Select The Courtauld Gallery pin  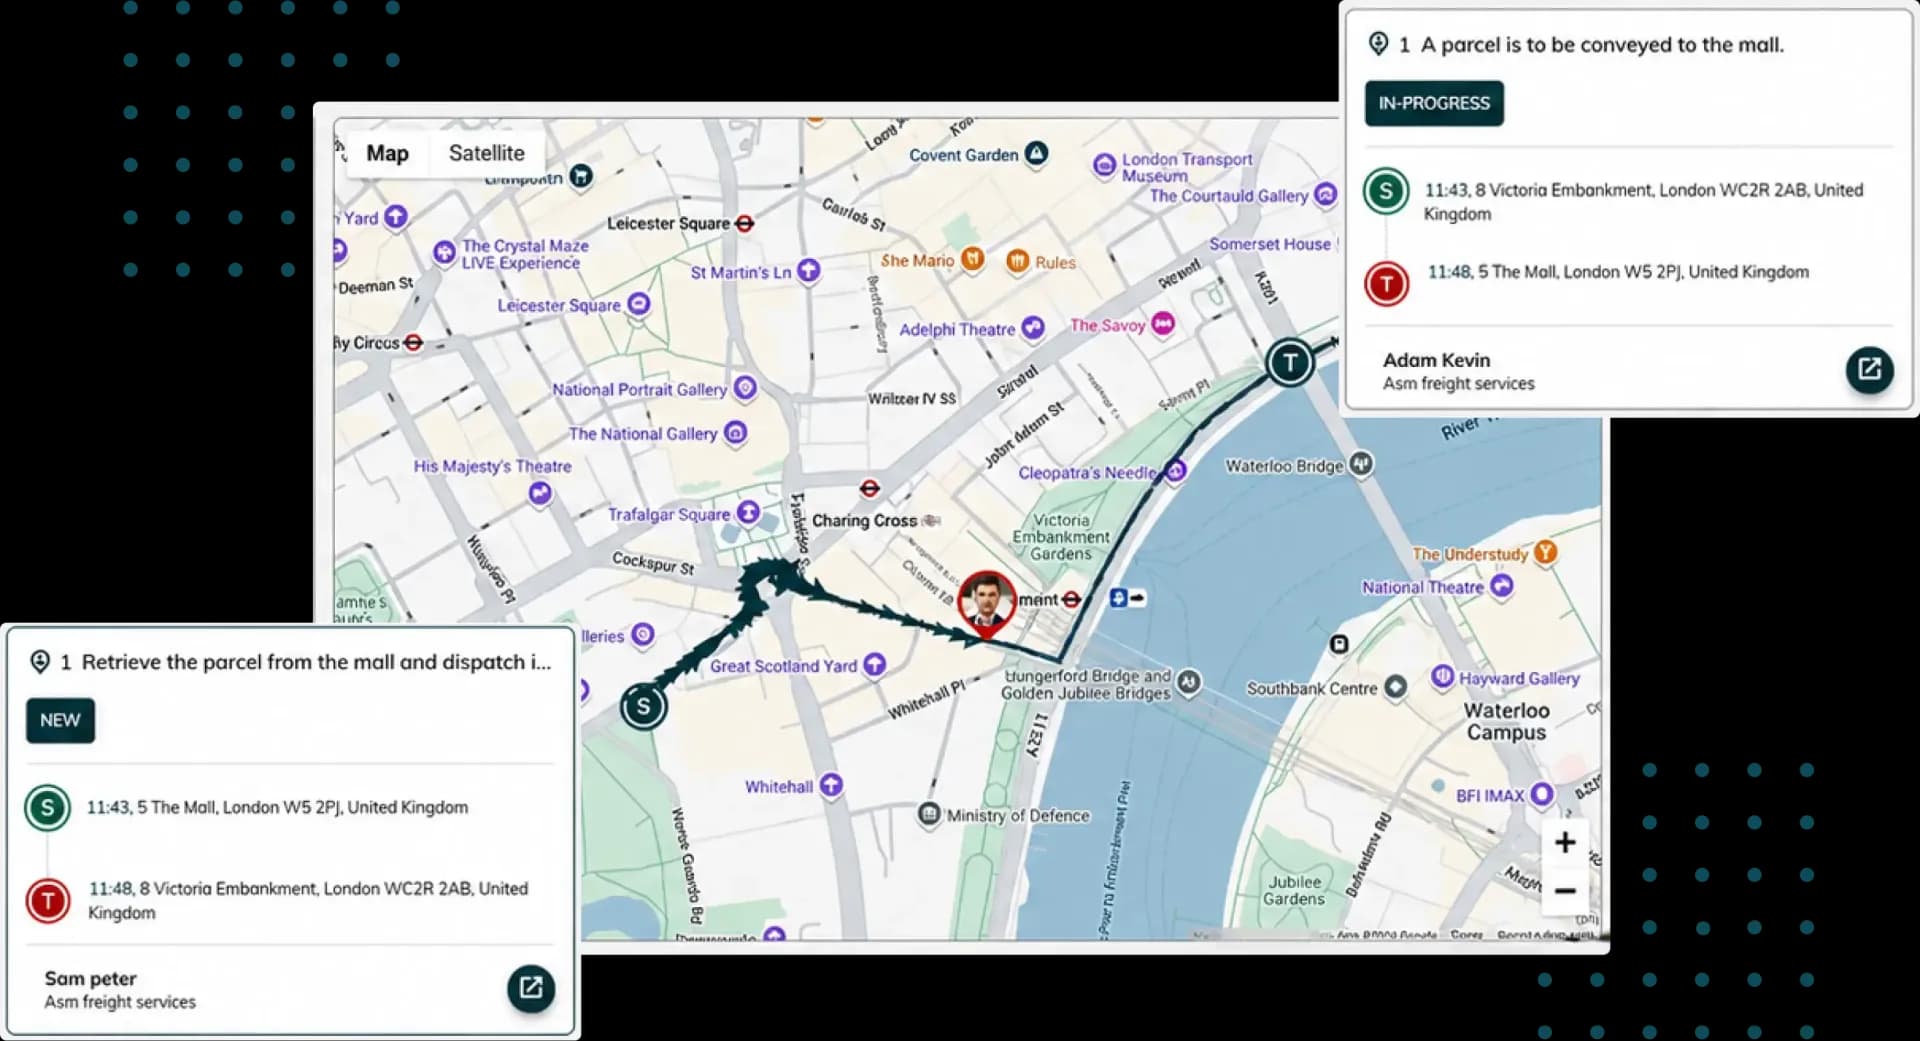click(1325, 195)
